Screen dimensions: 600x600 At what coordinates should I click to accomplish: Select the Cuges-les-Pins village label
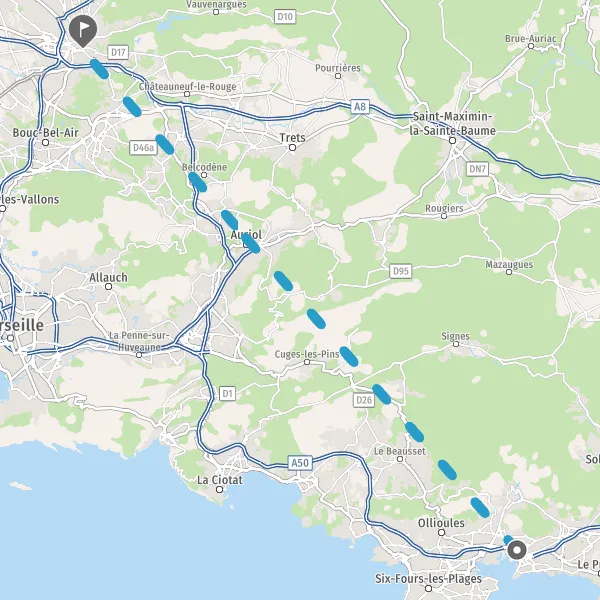[307, 354]
